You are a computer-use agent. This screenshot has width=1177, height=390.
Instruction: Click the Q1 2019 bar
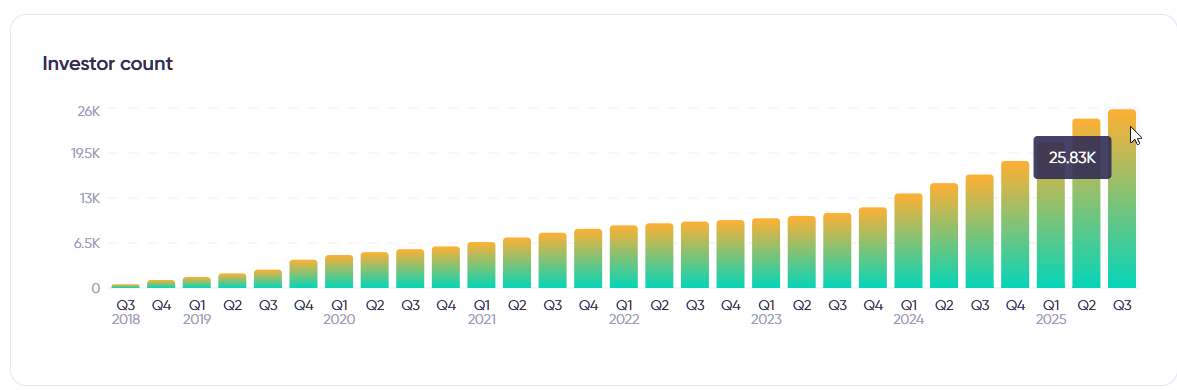tap(197, 282)
